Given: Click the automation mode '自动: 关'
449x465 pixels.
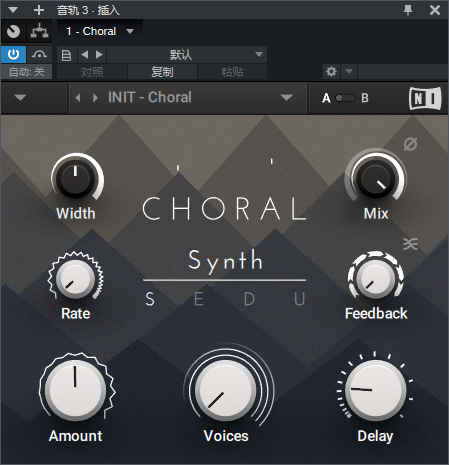Looking at the screenshot, I should pyautogui.click(x=26, y=72).
